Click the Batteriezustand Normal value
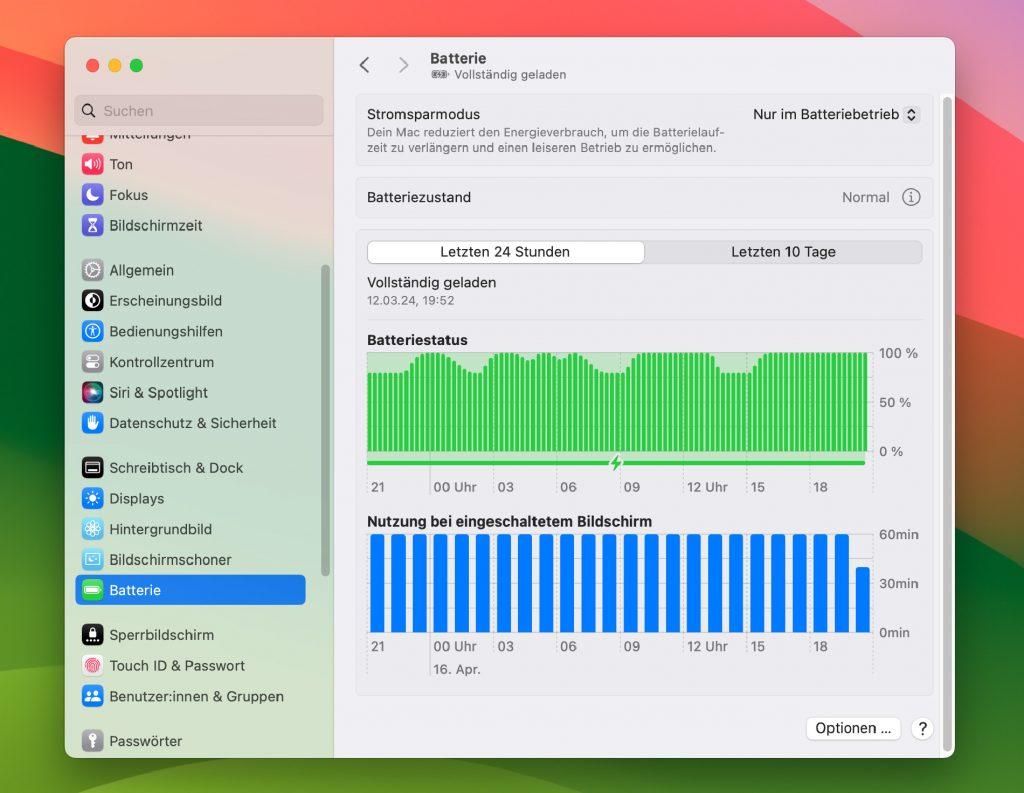This screenshot has width=1024, height=793. [865, 197]
